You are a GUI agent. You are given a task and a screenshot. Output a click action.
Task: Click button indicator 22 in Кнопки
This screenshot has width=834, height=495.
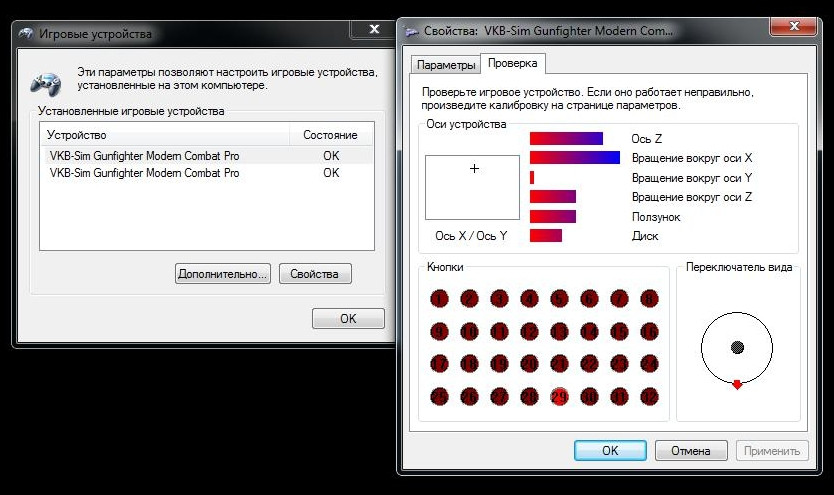click(589, 364)
